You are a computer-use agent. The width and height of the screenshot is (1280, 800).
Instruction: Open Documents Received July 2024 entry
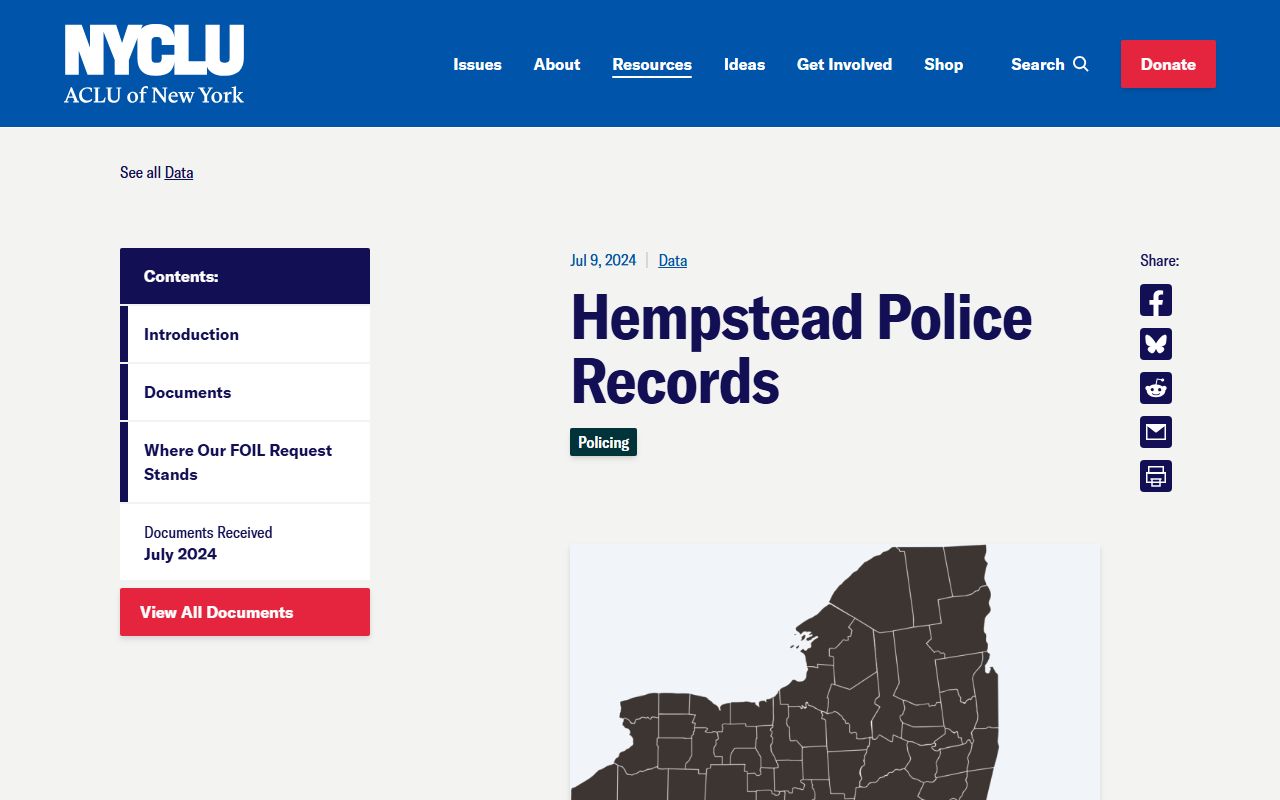click(x=245, y=543)
